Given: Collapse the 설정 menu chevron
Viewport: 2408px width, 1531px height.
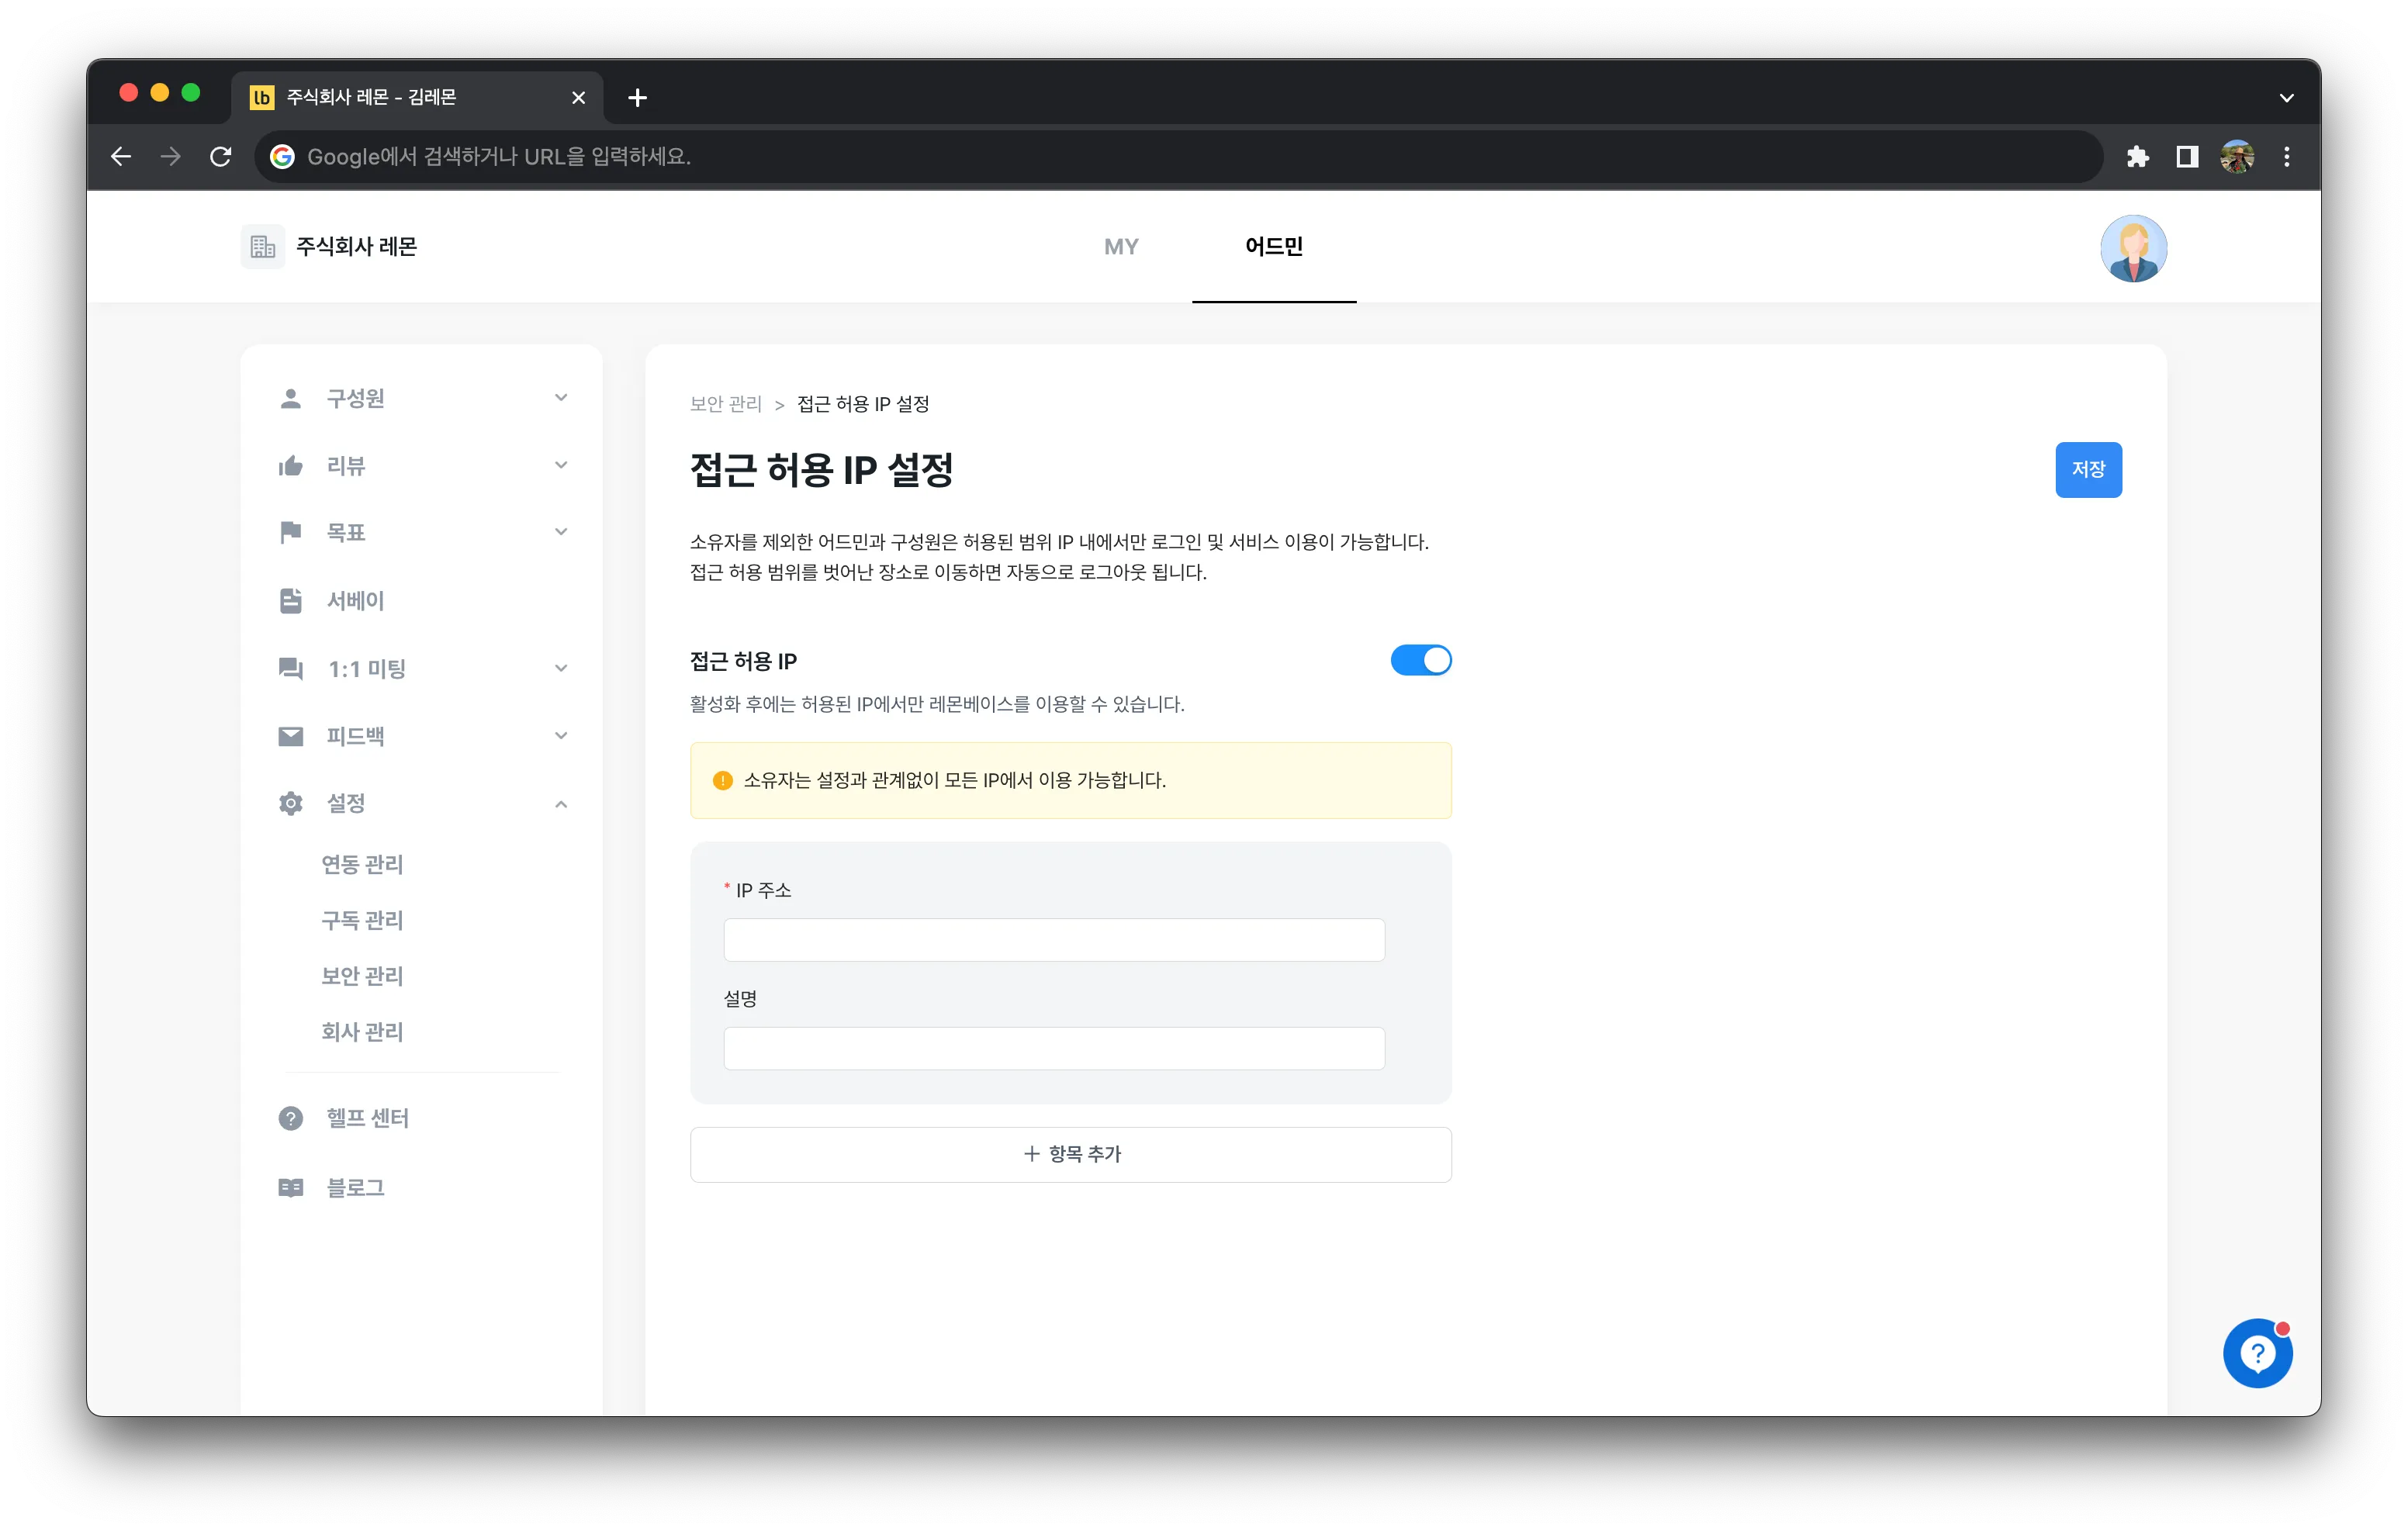Looking at the screenshot, I should [560, 803].
